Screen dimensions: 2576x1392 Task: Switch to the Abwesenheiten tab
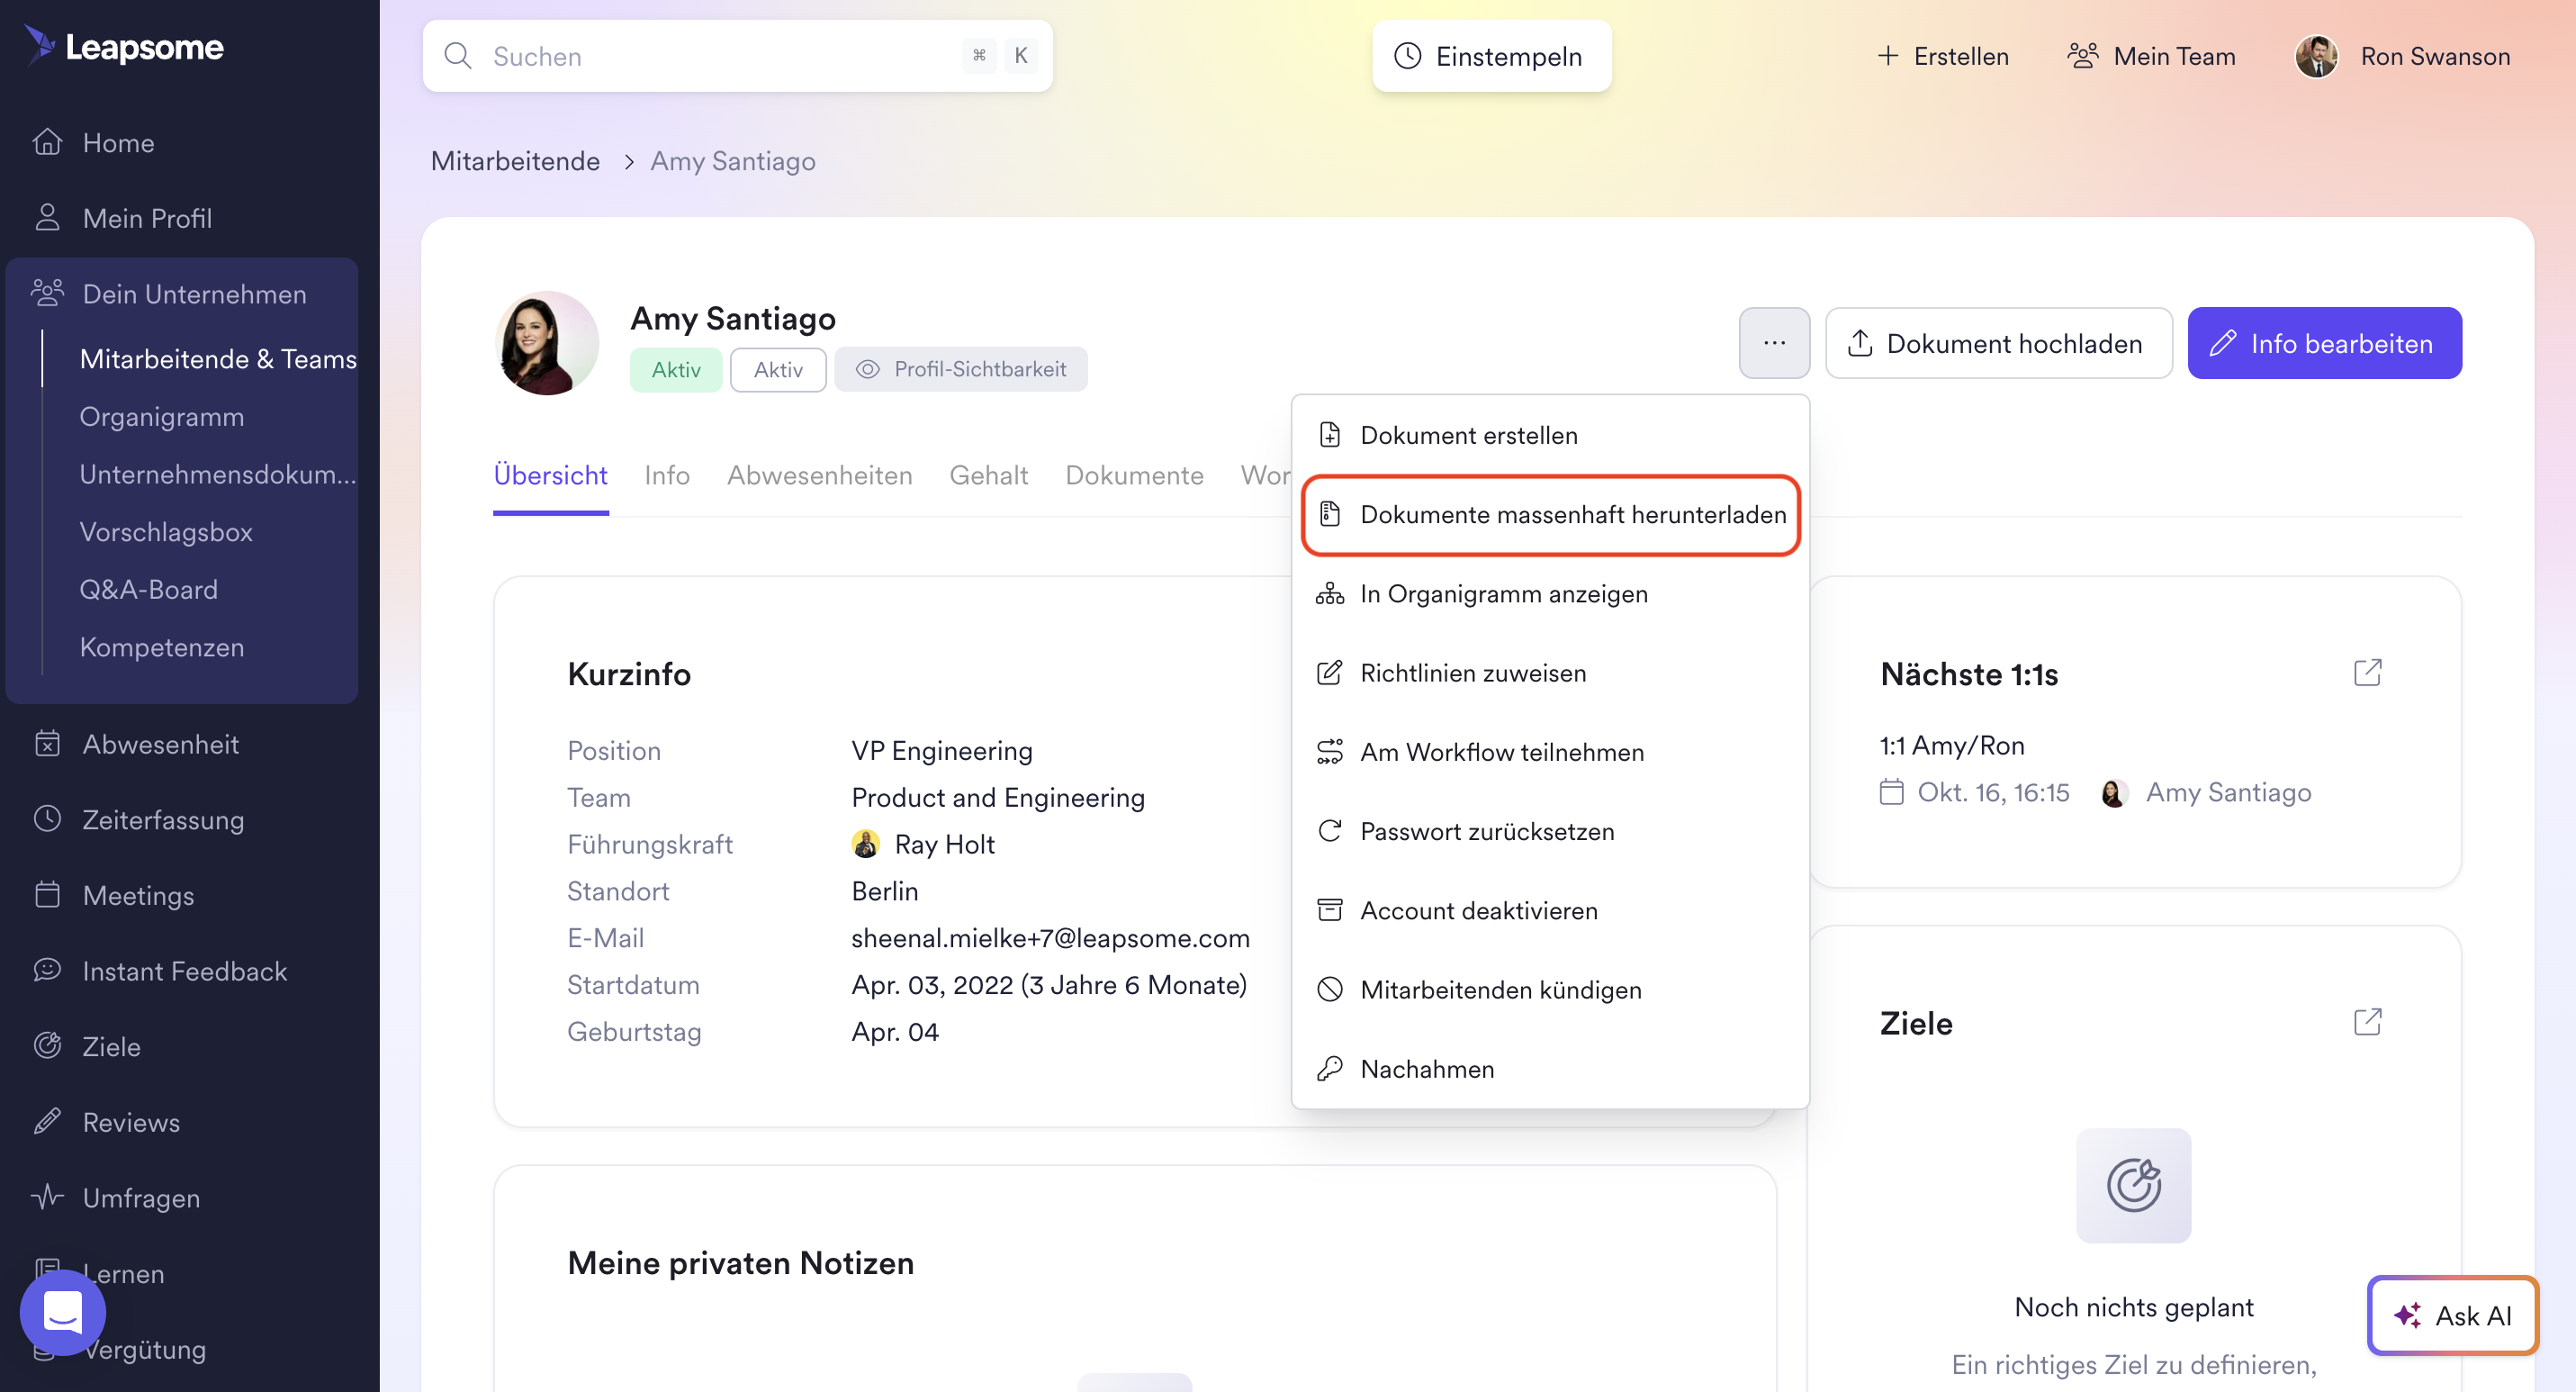(819, 475)
